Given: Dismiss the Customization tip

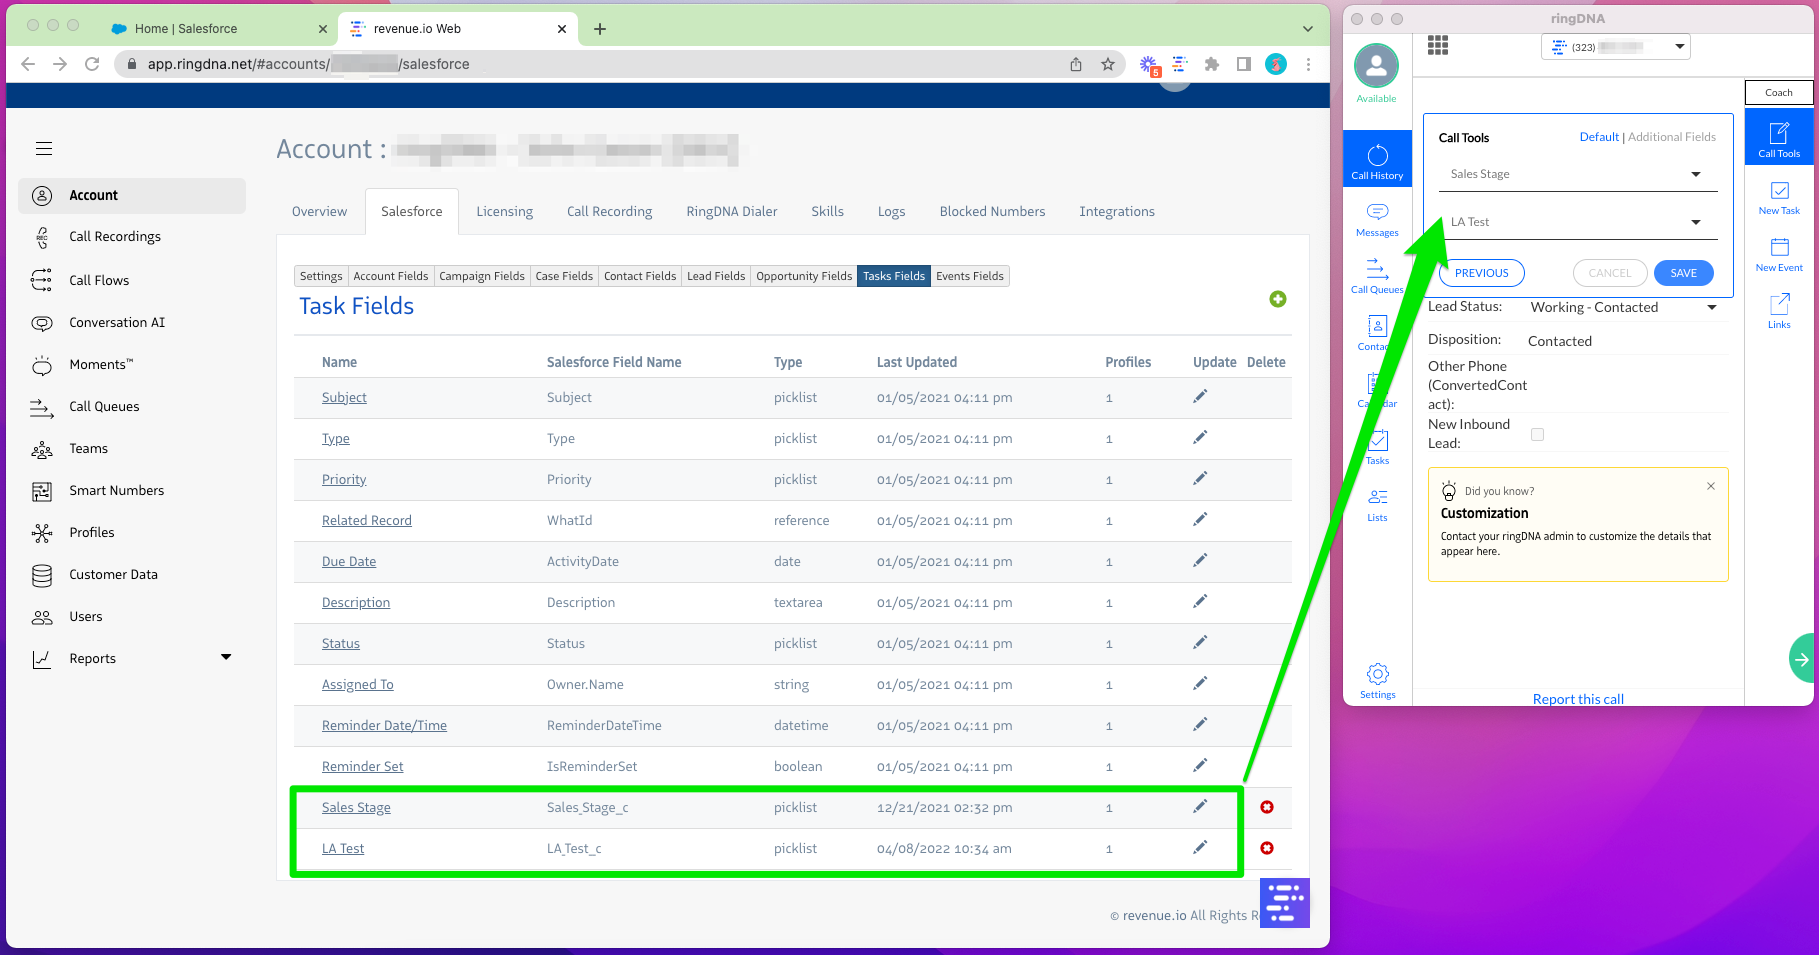Looking at the screenshot, I should coord(1711,486).
